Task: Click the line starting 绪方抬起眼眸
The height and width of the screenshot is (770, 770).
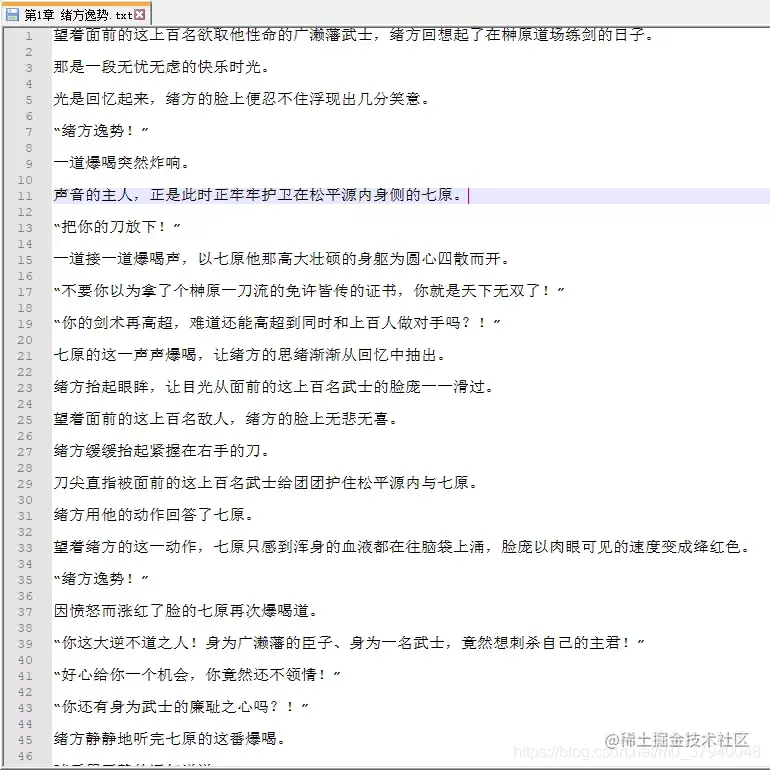Action: 274,387
